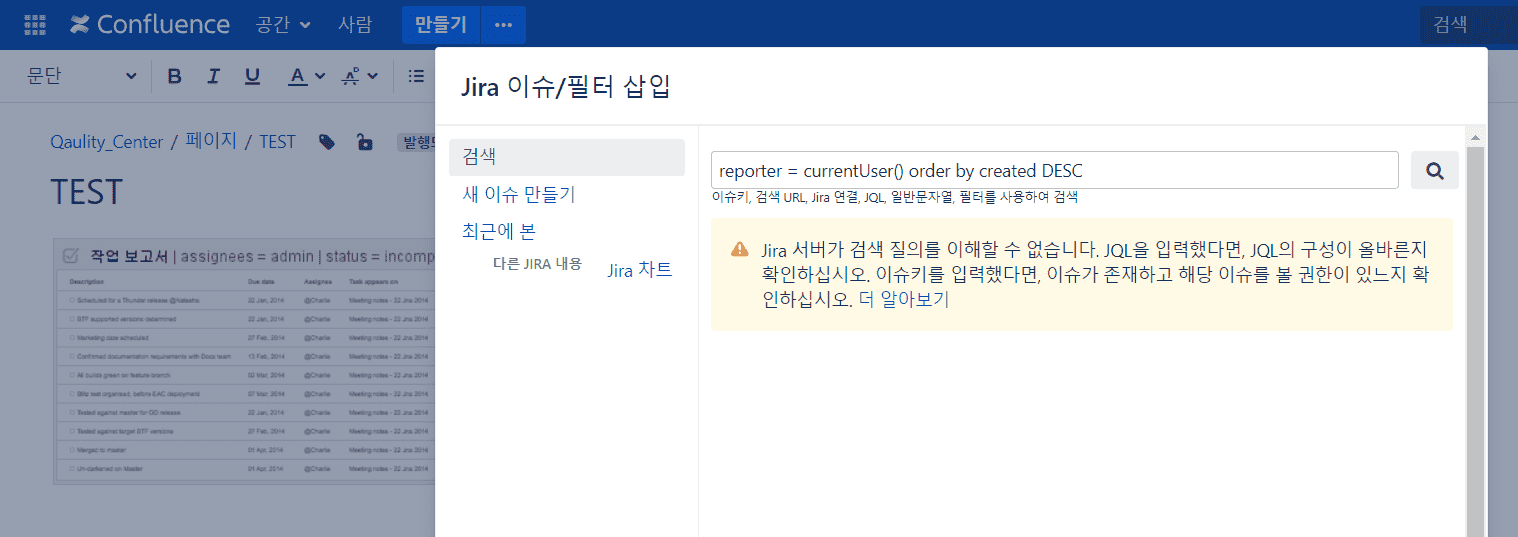The width and height of the screenshot is (1518, 537).
Task: Insert a bullet list
Action: [416, 76]
